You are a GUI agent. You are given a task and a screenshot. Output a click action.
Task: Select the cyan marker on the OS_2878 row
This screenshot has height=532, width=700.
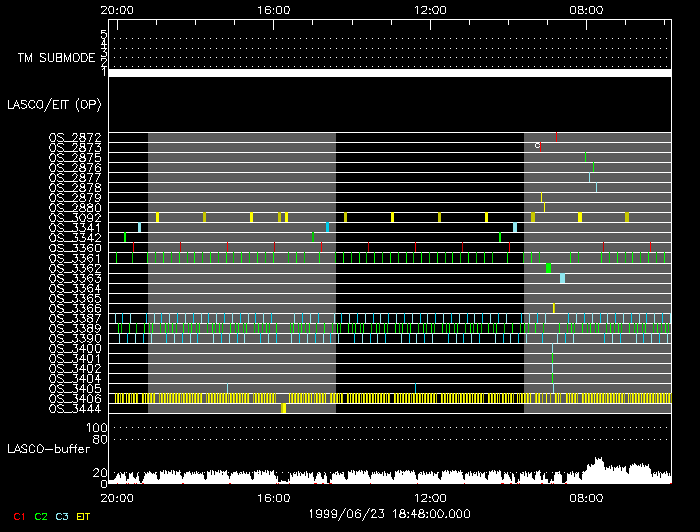click(x=596, y=187)
